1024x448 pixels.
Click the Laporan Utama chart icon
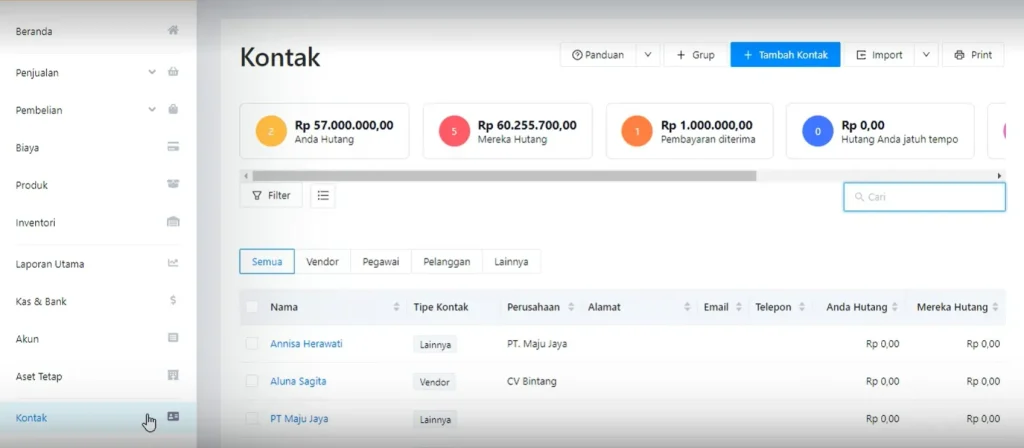pos(173,264)
